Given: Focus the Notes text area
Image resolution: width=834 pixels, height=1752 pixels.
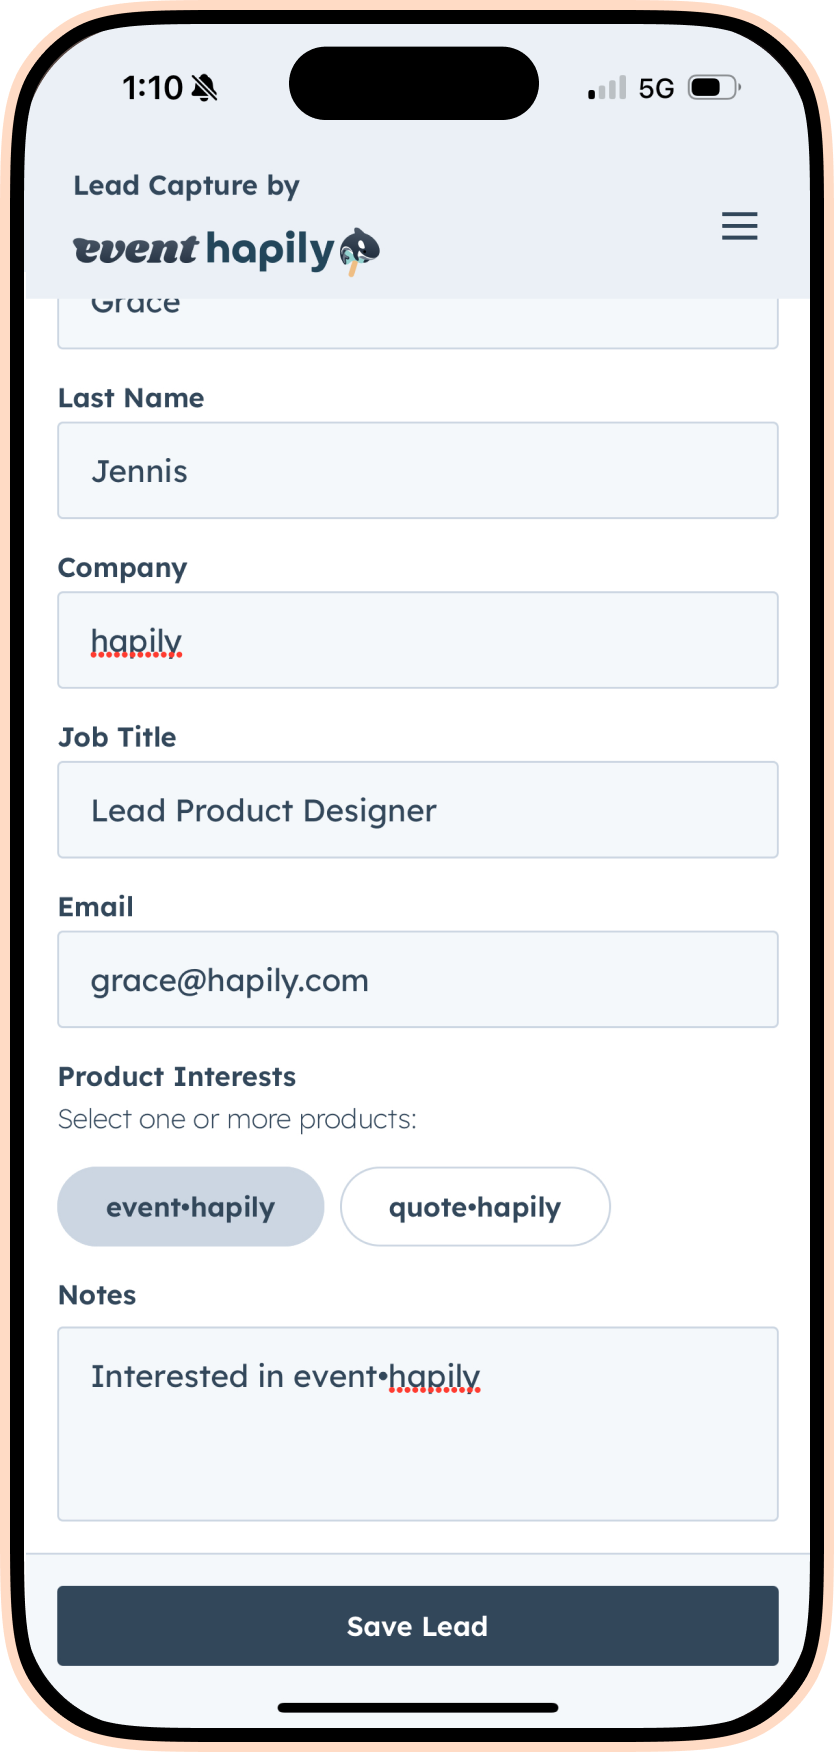Looking at the screenshot, I should click(x=418, y=1424).
